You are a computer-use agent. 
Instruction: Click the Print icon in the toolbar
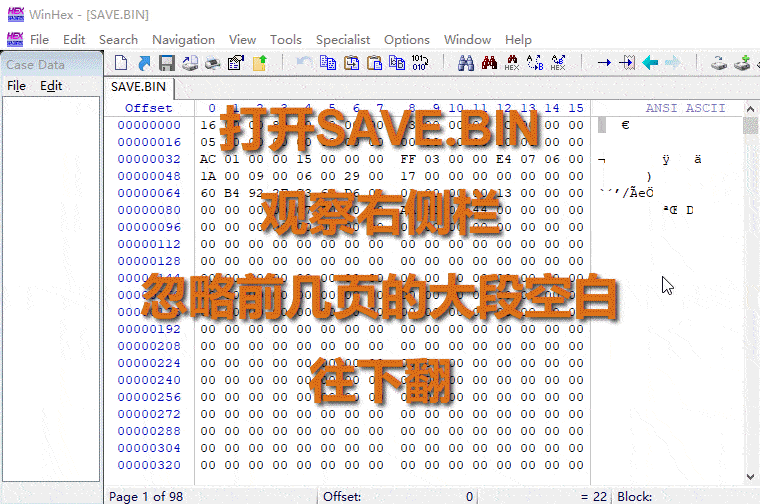(x=213, y=63)
